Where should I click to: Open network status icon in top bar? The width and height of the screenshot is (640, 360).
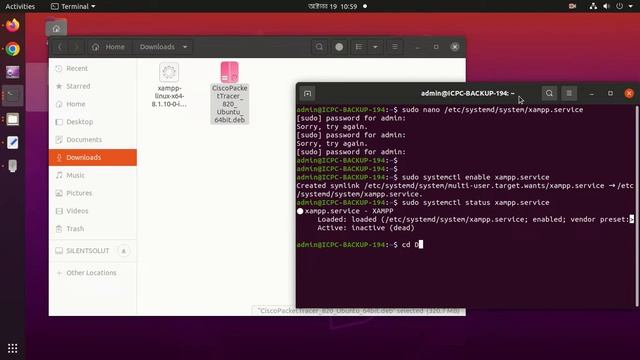(x=593, y=6)
